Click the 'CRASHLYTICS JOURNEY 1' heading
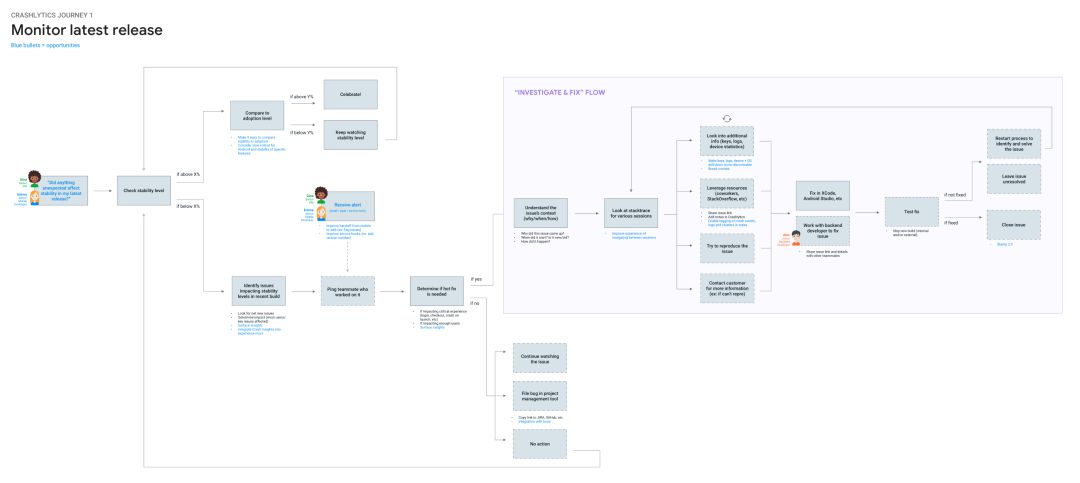This screenshot has height=483, width=1080. (x=52, y=14)
